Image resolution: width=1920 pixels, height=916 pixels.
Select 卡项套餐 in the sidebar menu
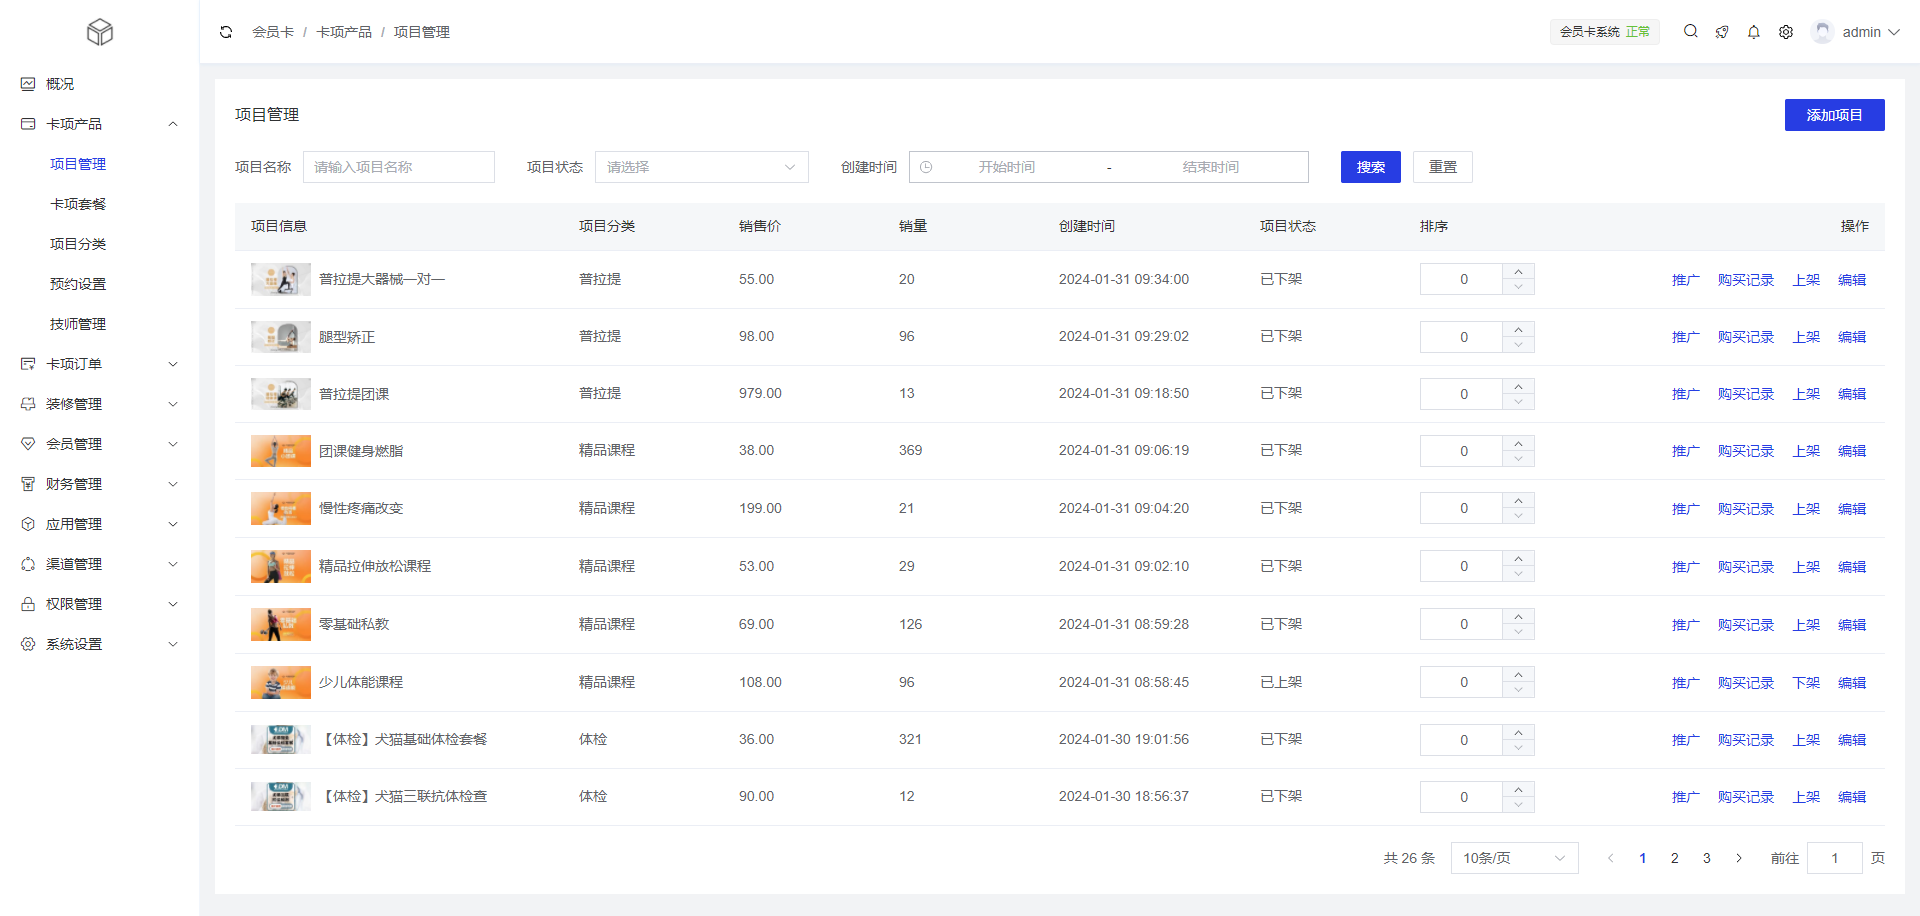[78, 204]
